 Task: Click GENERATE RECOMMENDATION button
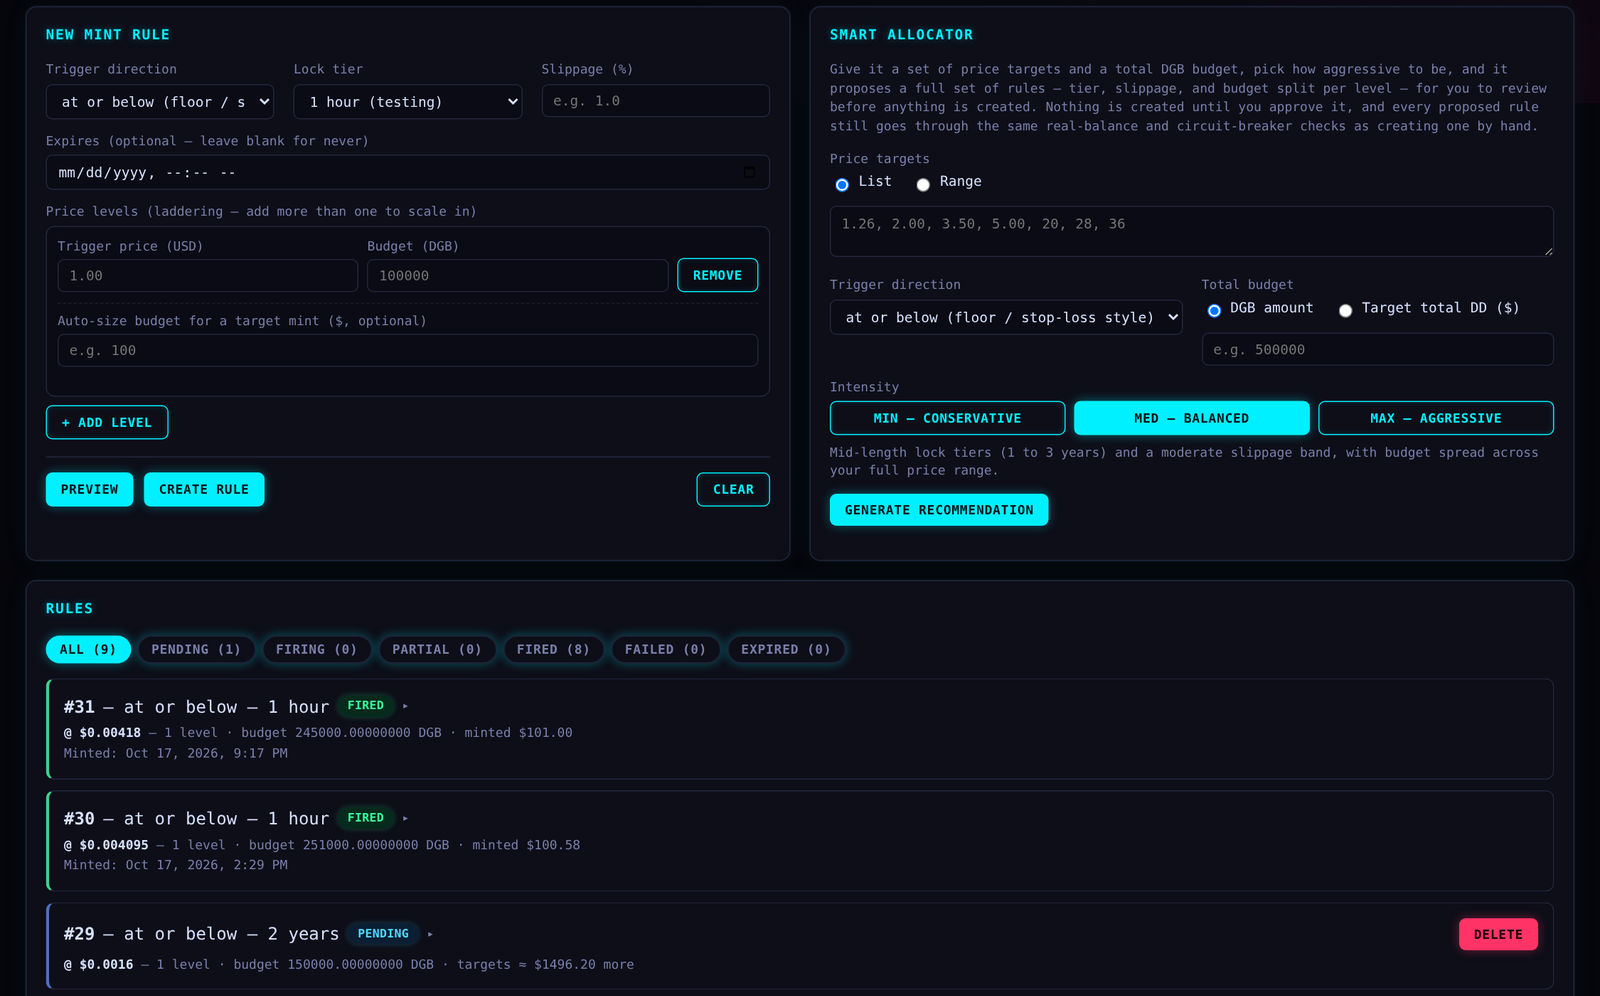(939, 510)
